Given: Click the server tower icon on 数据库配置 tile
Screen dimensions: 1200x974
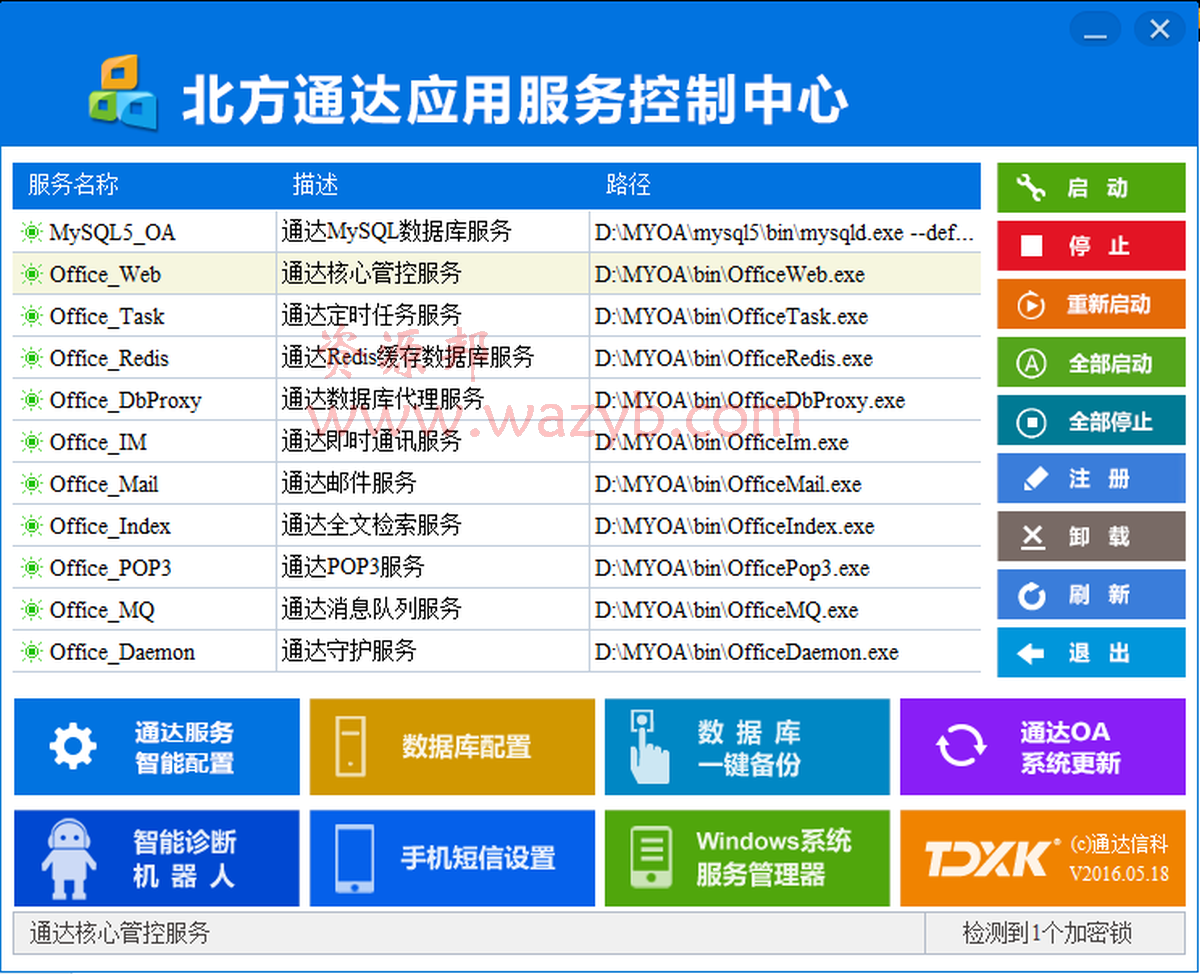Looking at the screenshot, I should pyautogui.click(x=349, y=745).
